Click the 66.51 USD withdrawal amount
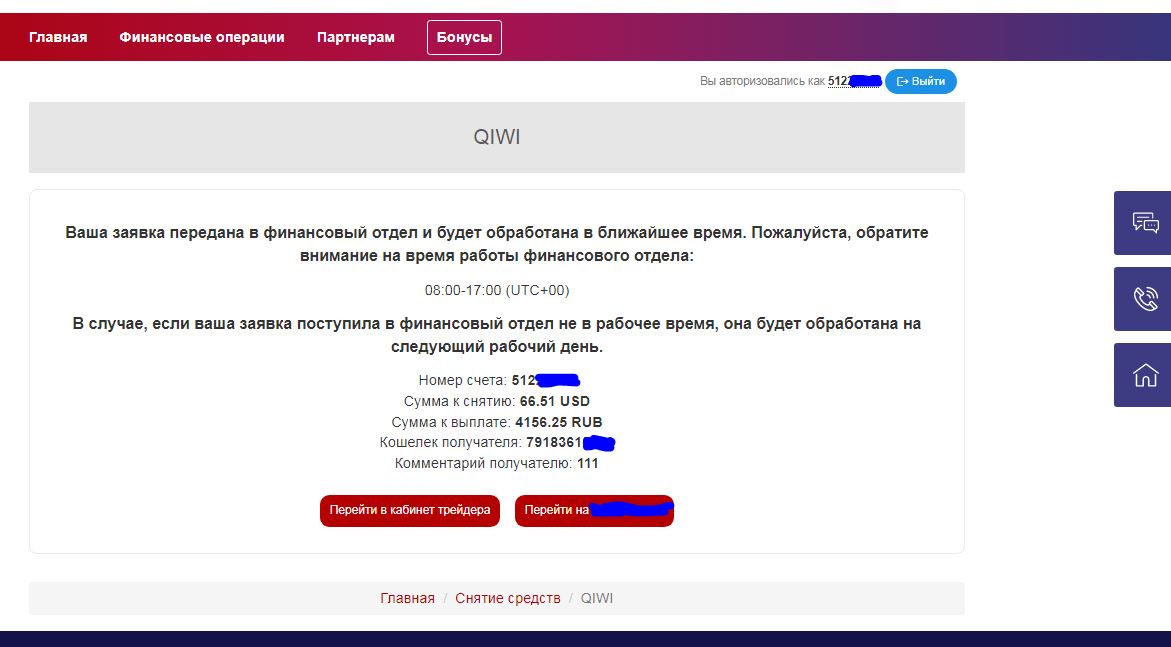 click(x=555, y=401)
